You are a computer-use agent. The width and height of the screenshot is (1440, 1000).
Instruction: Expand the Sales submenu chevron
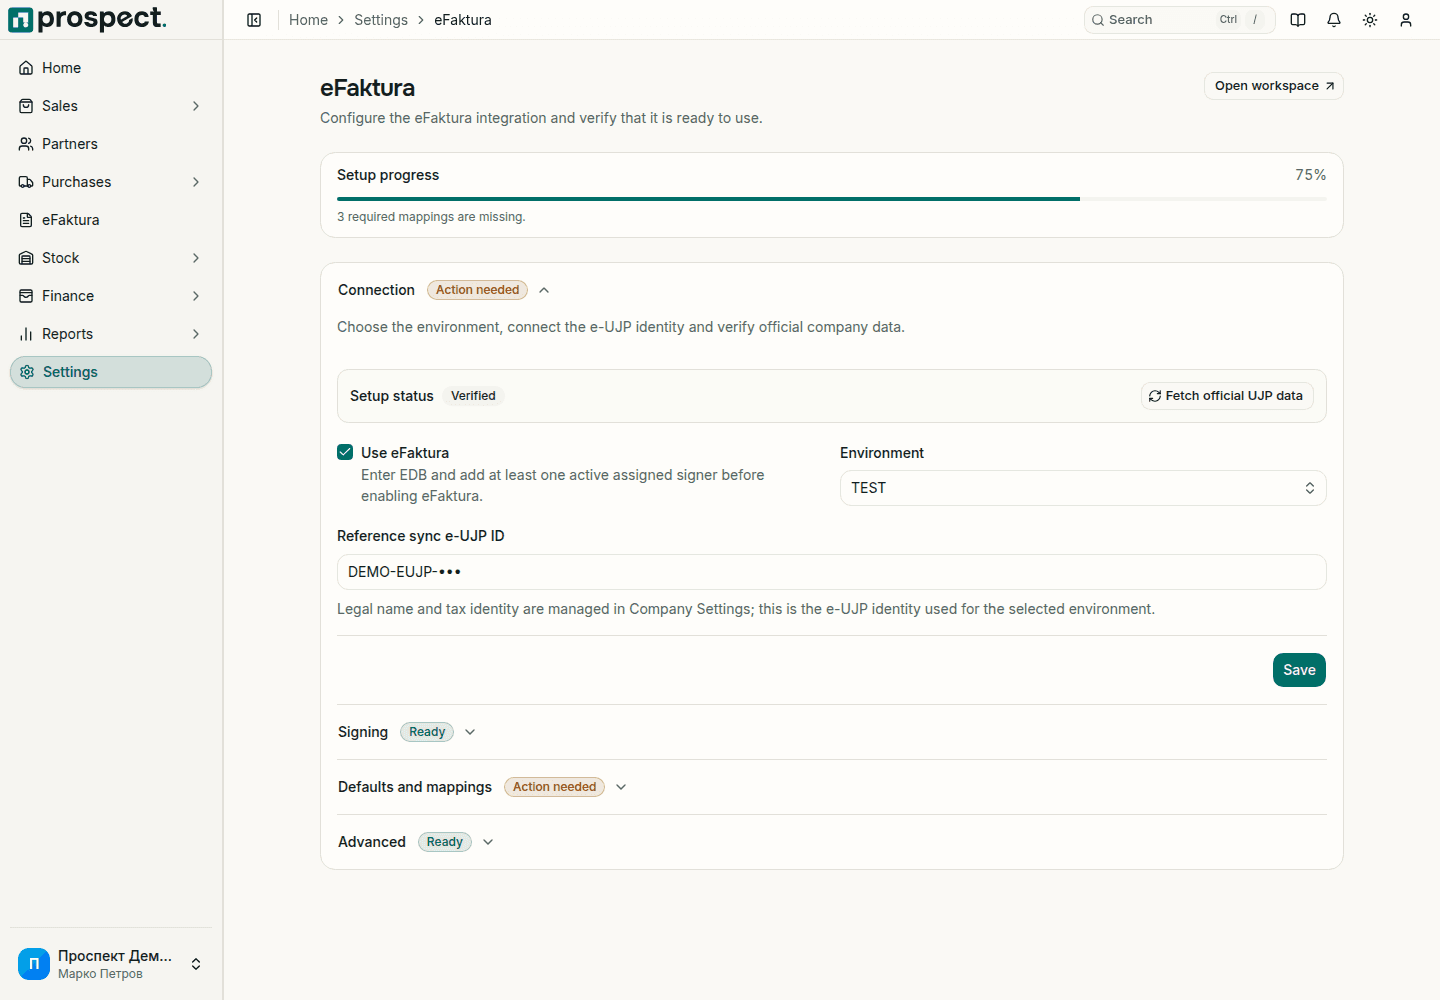(x=196, y=106)
